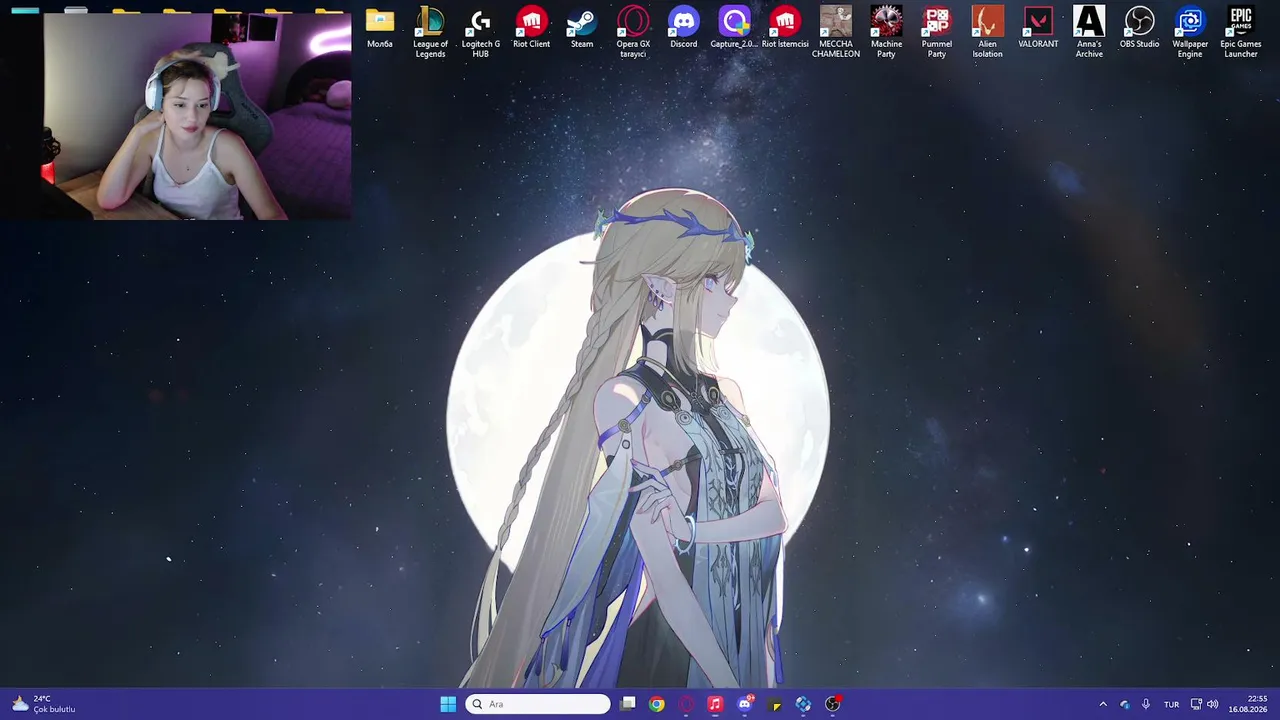Viewport: 1280px width, 720px height.
Task: Select the Alien Isolation desktop shortcut
Action: (x=988, y=32)
